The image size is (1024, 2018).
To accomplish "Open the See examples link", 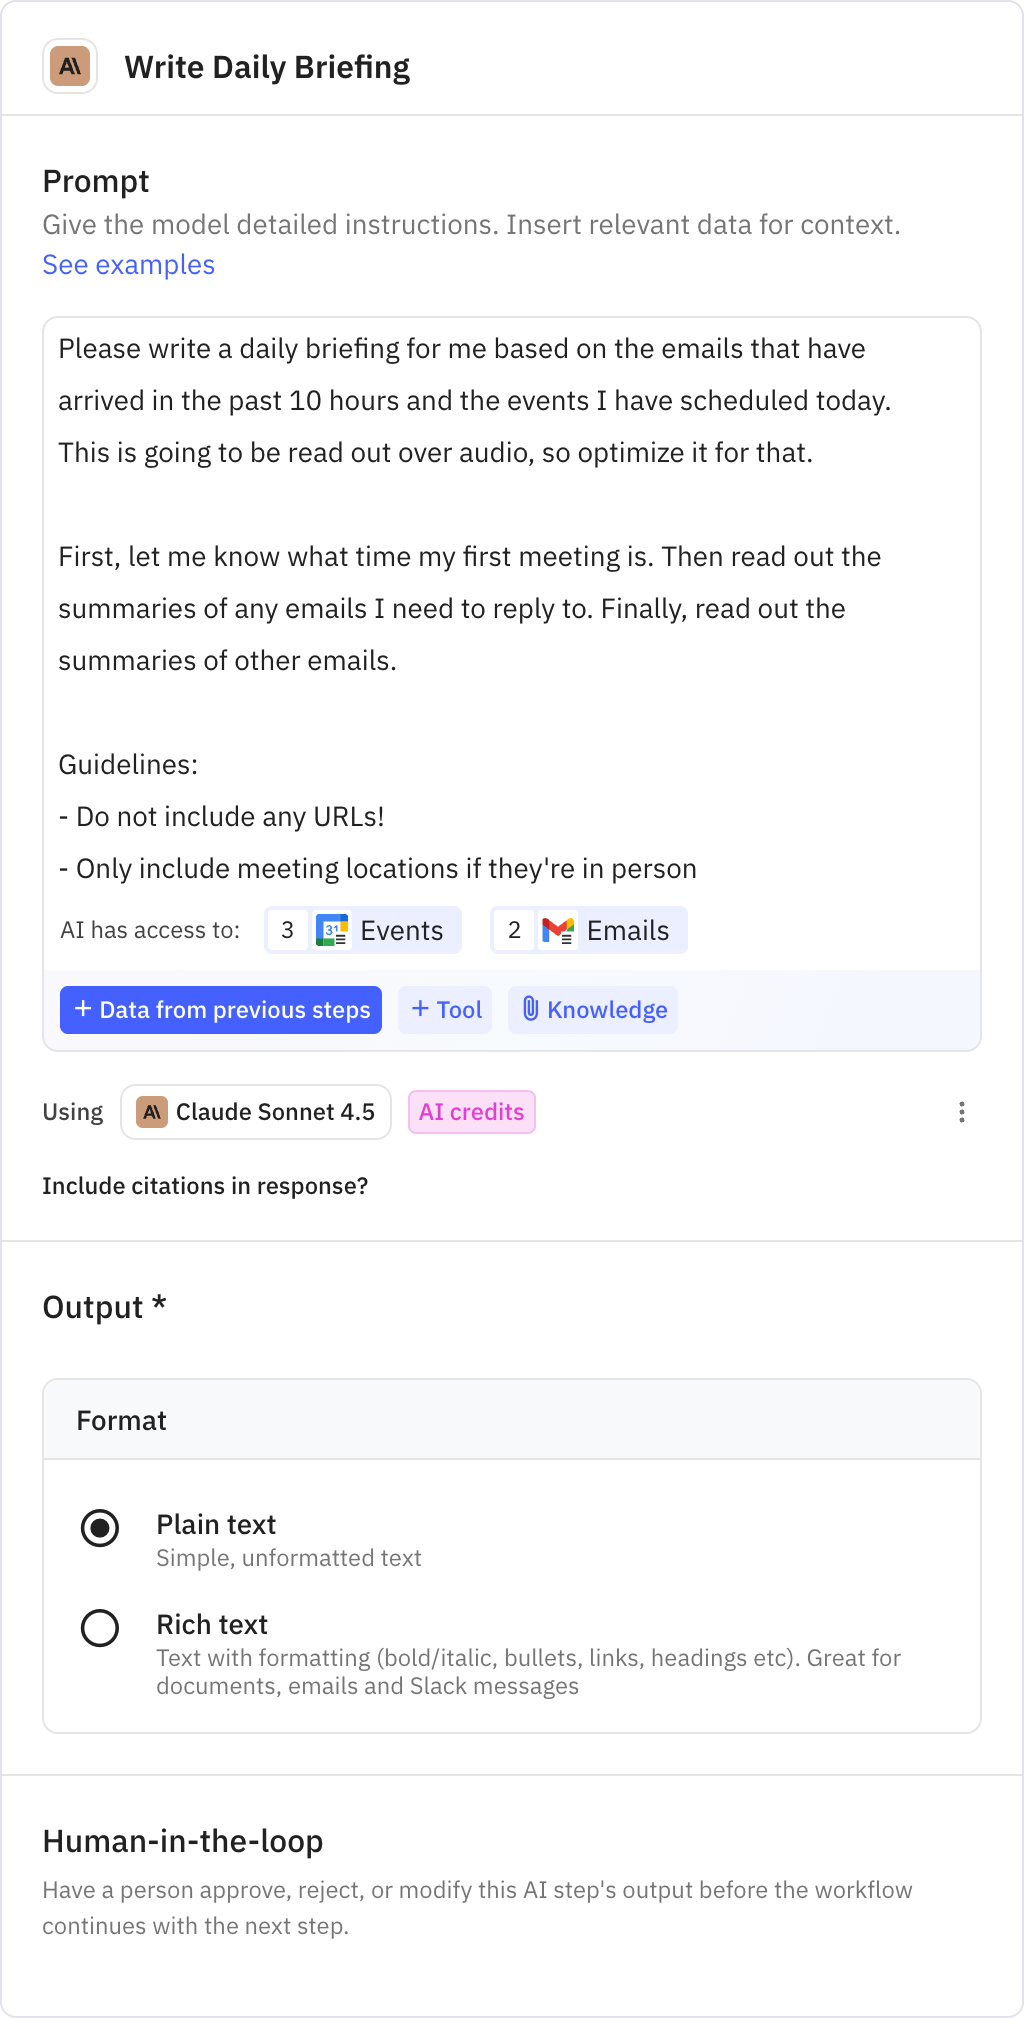I will [x=128, y=265].
